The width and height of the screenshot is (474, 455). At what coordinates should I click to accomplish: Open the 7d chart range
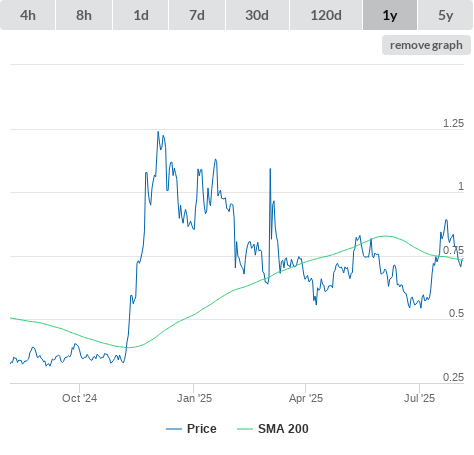pos(197,15)
